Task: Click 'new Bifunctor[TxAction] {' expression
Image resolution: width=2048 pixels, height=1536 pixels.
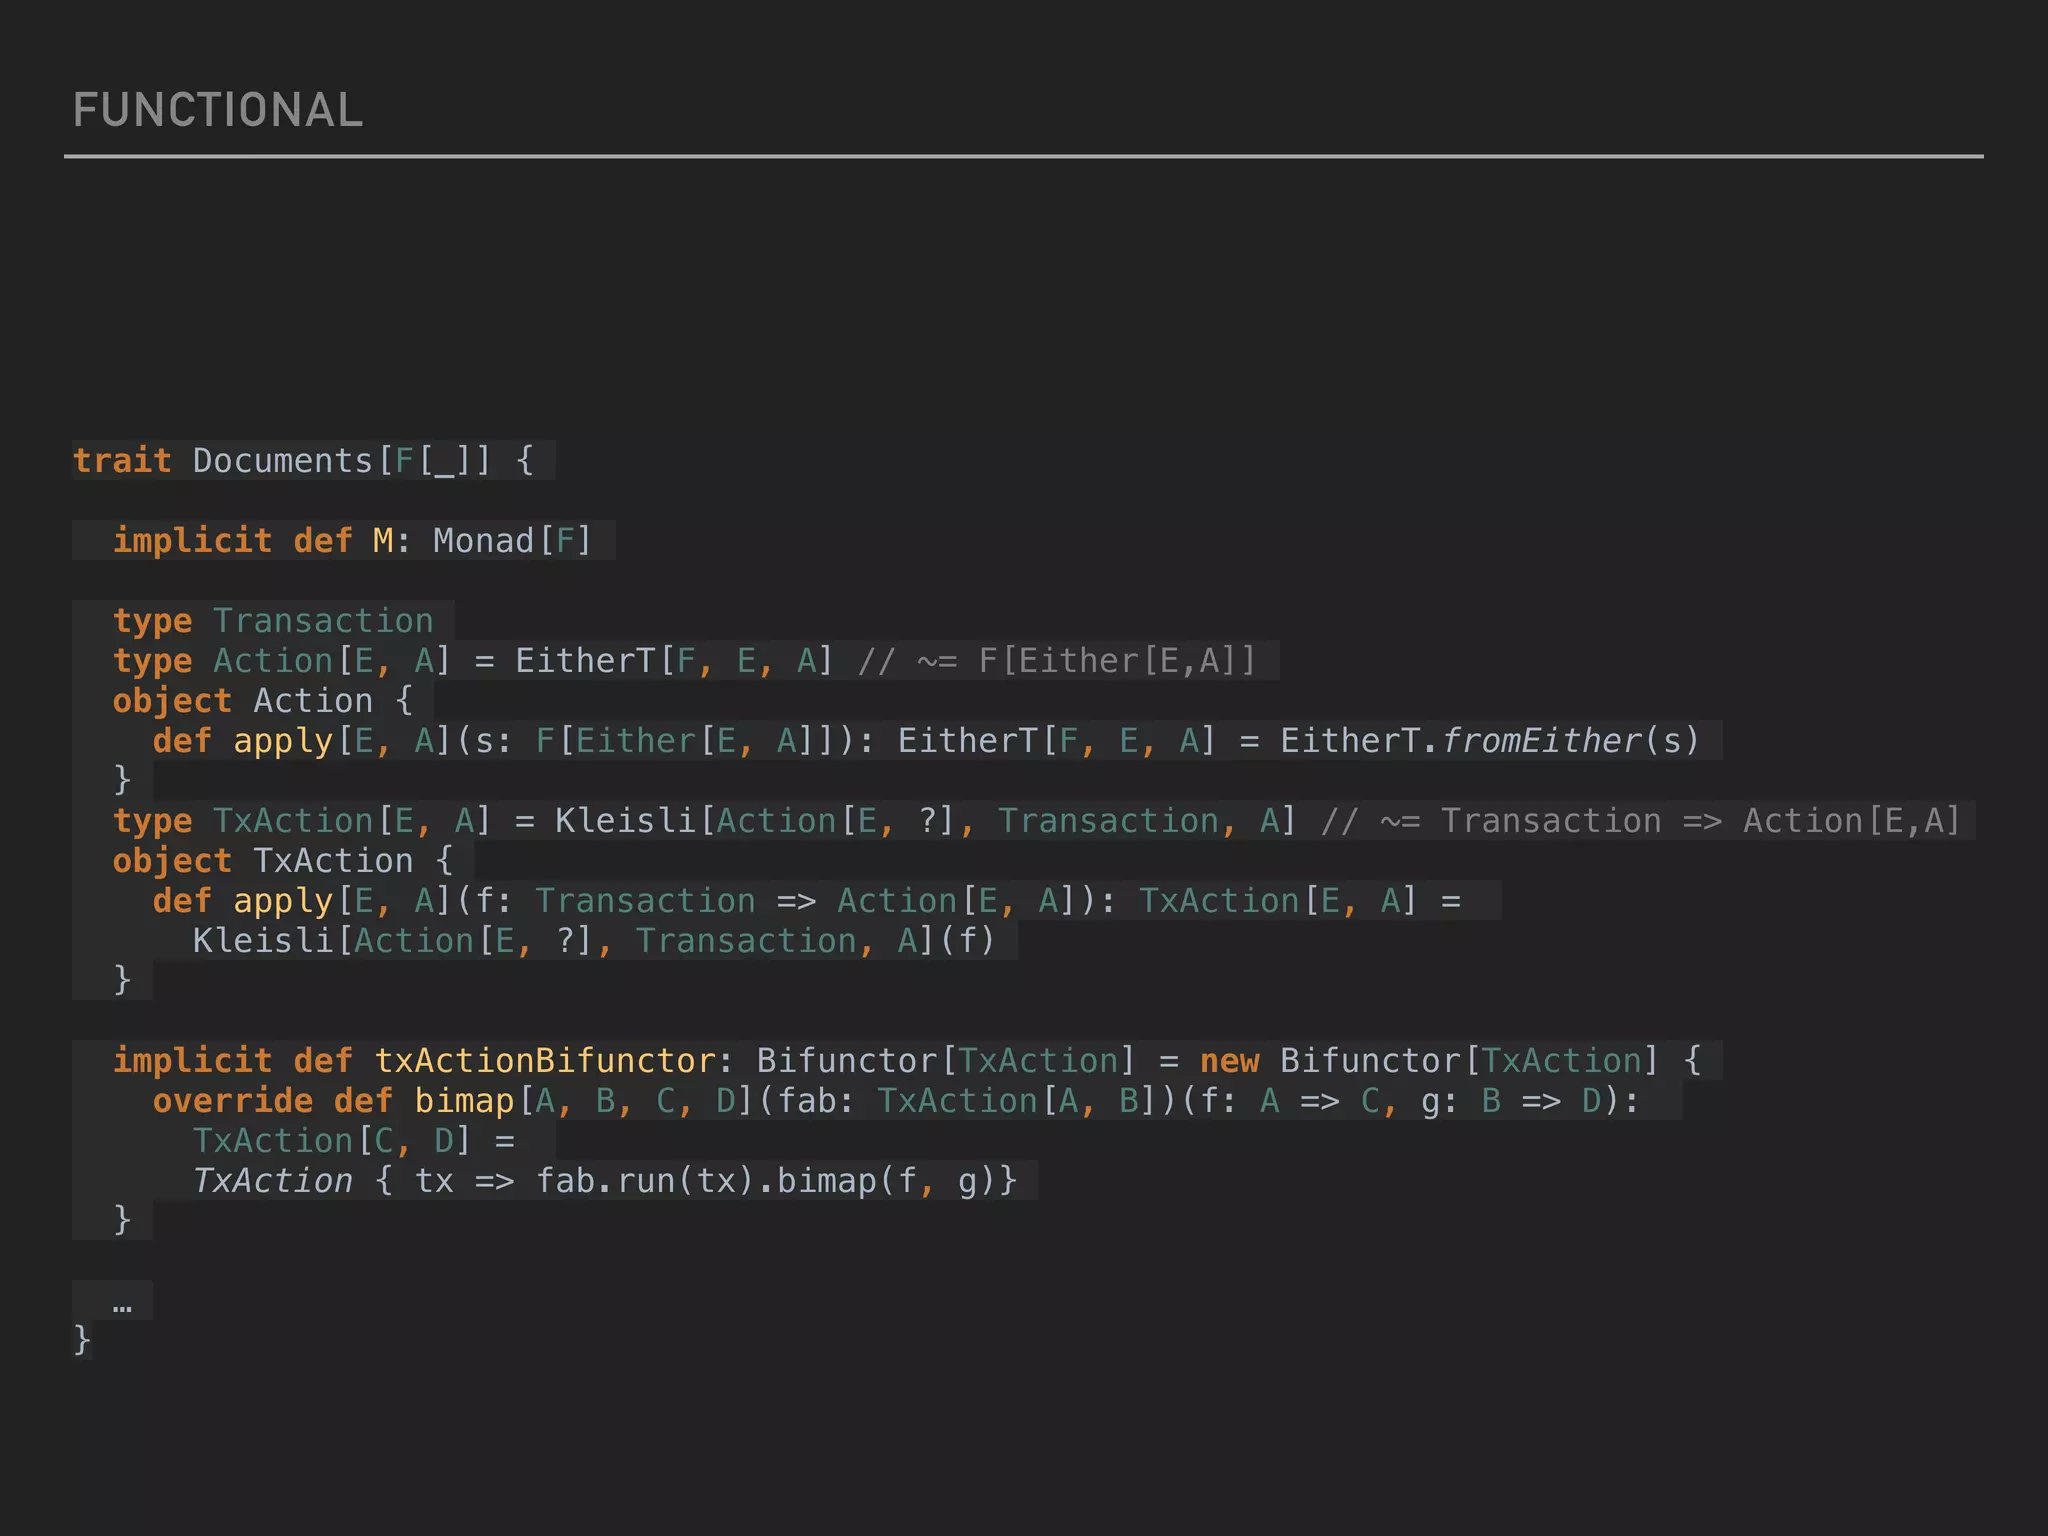Action: 1450,1061
